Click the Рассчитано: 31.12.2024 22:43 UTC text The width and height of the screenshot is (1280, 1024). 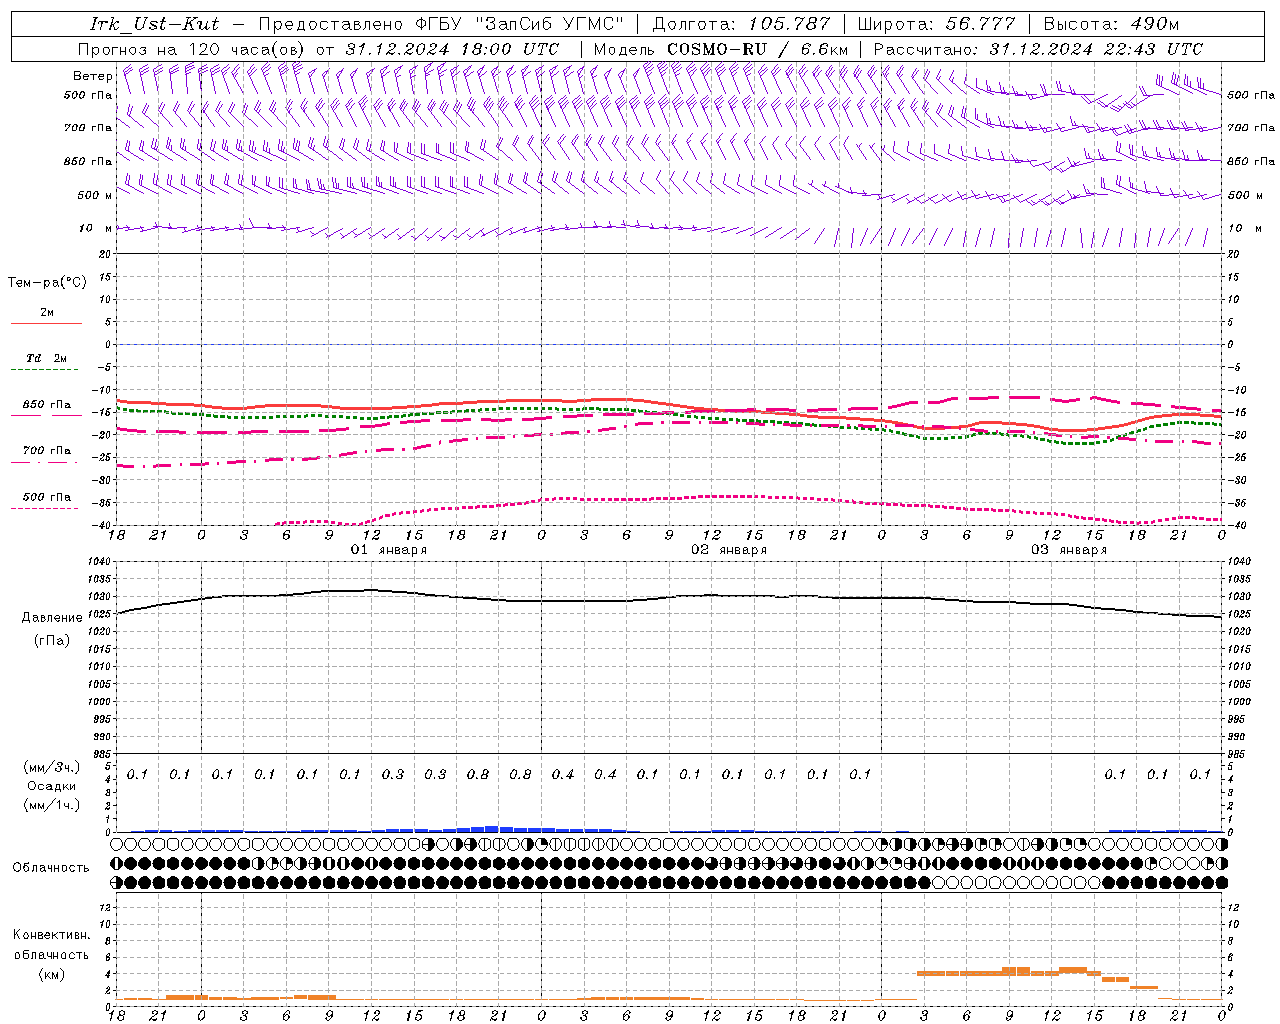[x=1038, y=49]
